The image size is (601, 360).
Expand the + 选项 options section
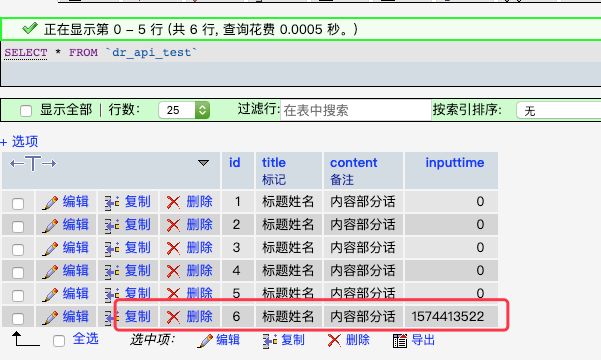19,141
